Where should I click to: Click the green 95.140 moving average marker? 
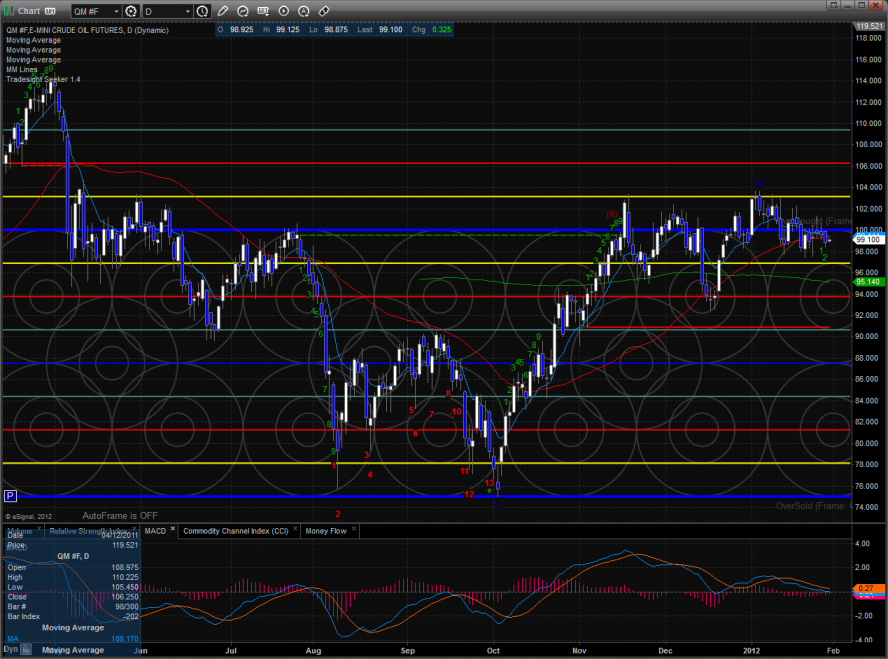tap(868, 281)
